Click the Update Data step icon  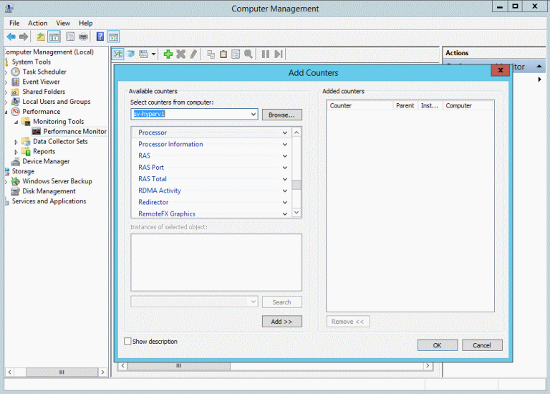coord(279,54)
